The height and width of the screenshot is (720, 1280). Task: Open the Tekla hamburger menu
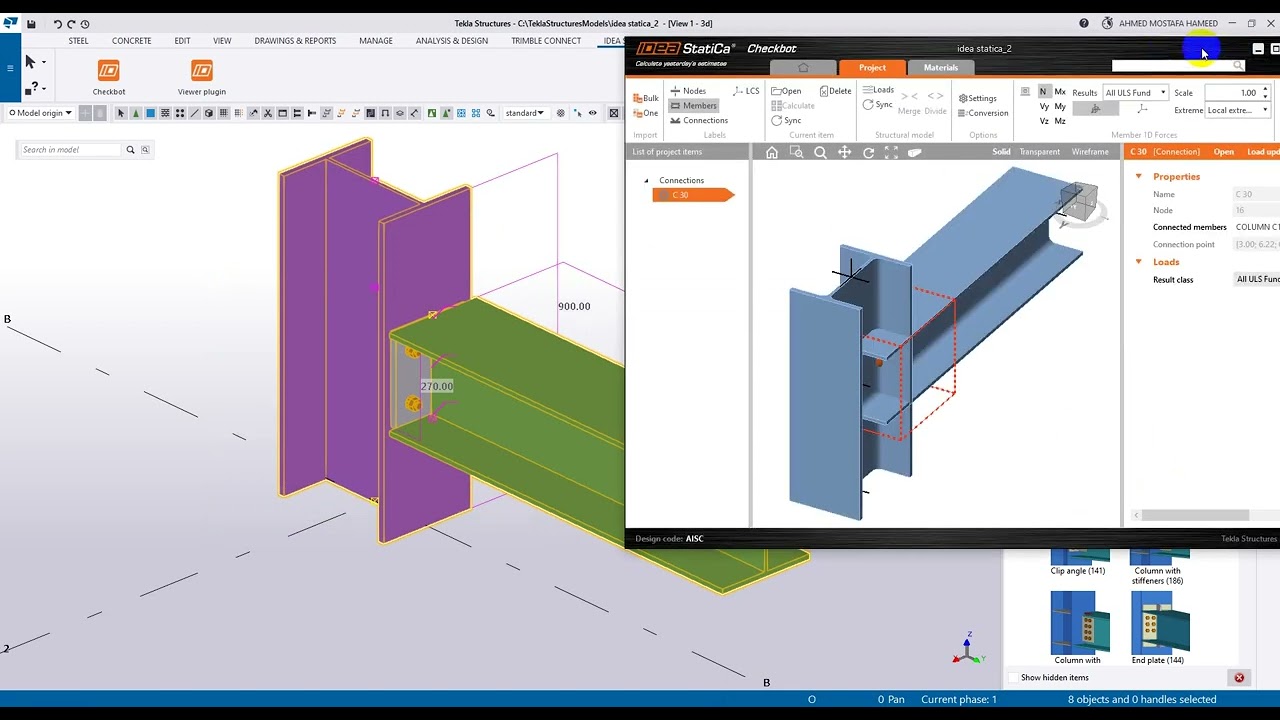[10, 68]
